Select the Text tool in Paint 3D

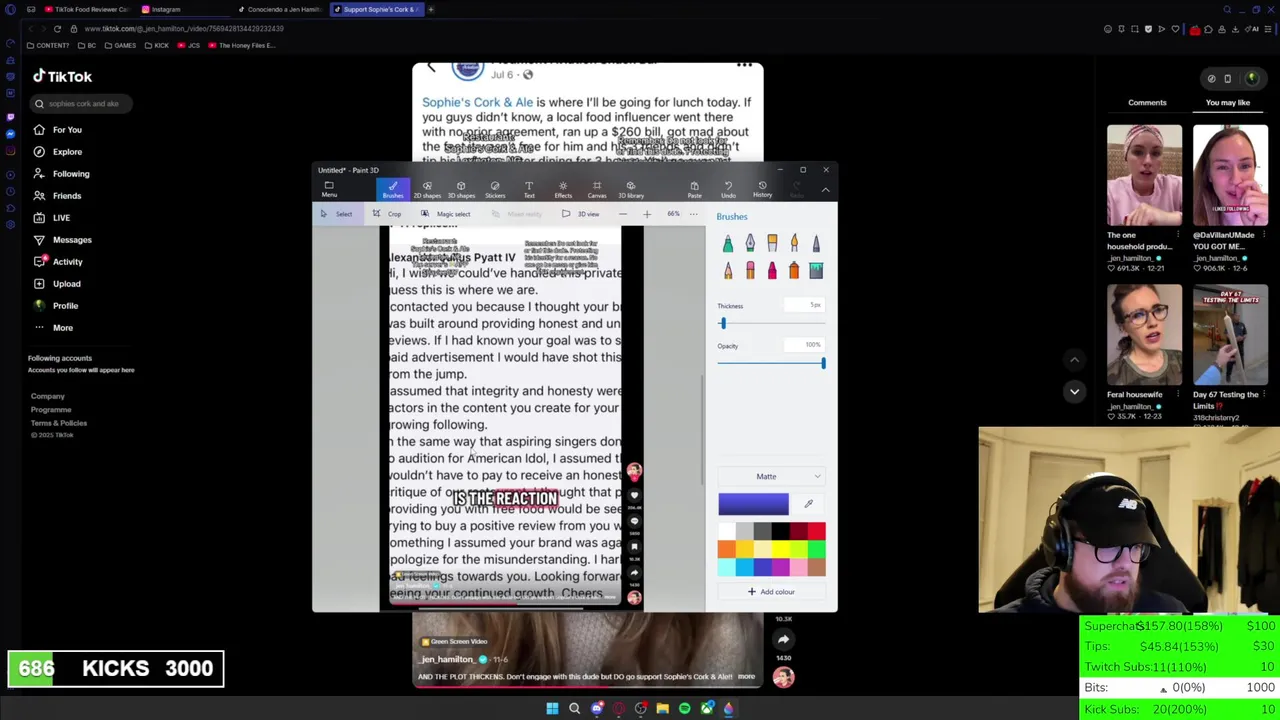point(529,189)
